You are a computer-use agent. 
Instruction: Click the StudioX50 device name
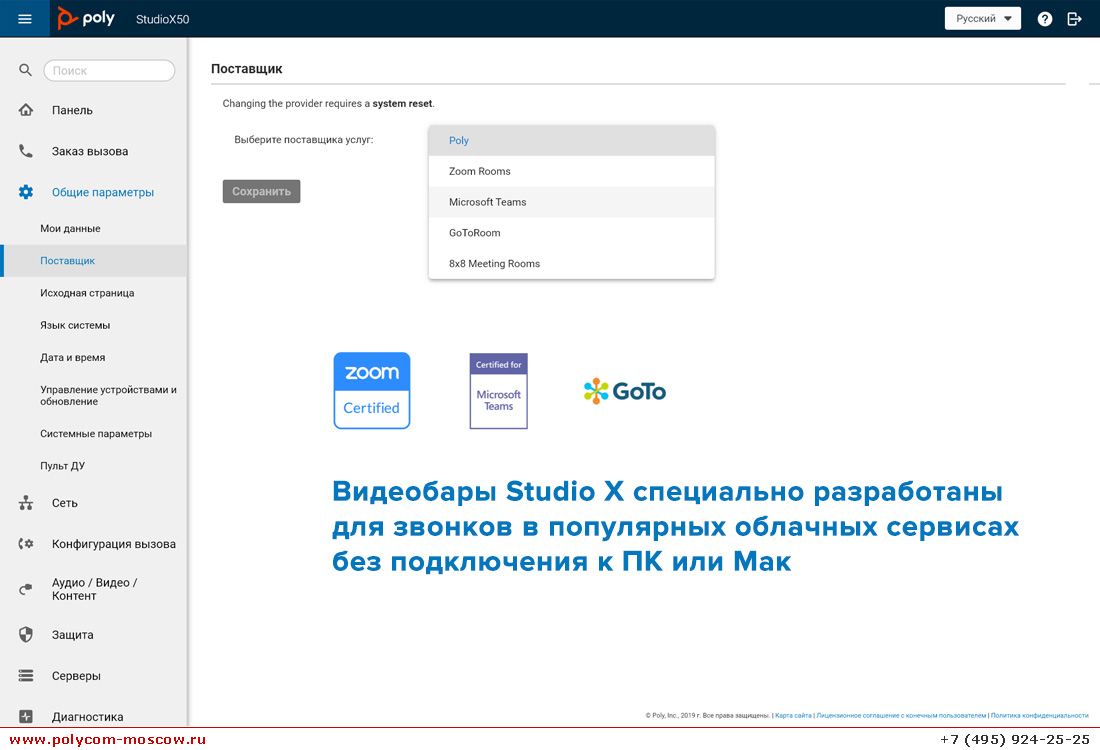(x=163, y=20)
